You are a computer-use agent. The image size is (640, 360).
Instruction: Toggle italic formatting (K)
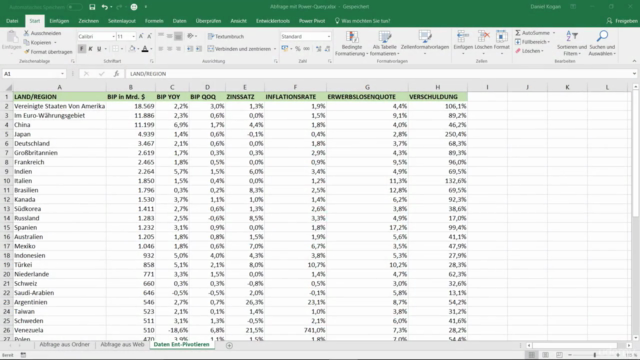[x=90, y=49]
